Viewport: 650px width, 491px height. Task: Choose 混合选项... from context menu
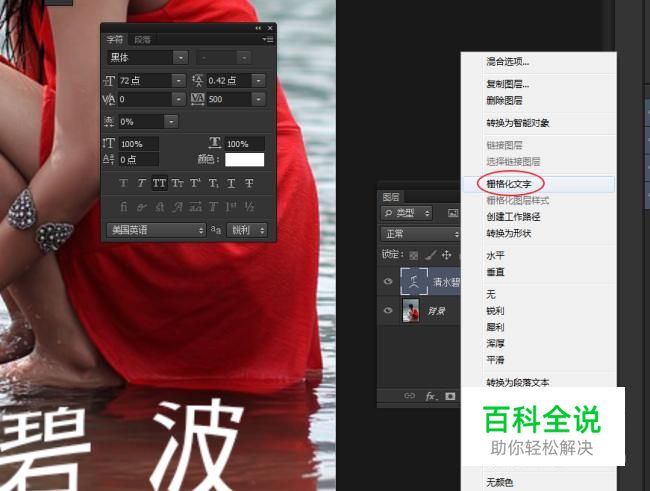[538, 62]
